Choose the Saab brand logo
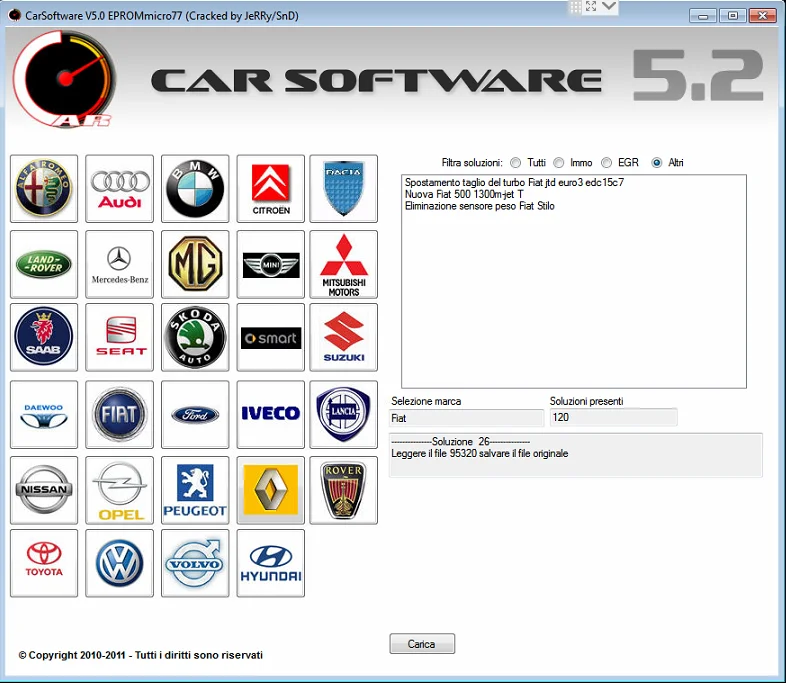Viewport: 786px width, 683px height. (44, 337)
